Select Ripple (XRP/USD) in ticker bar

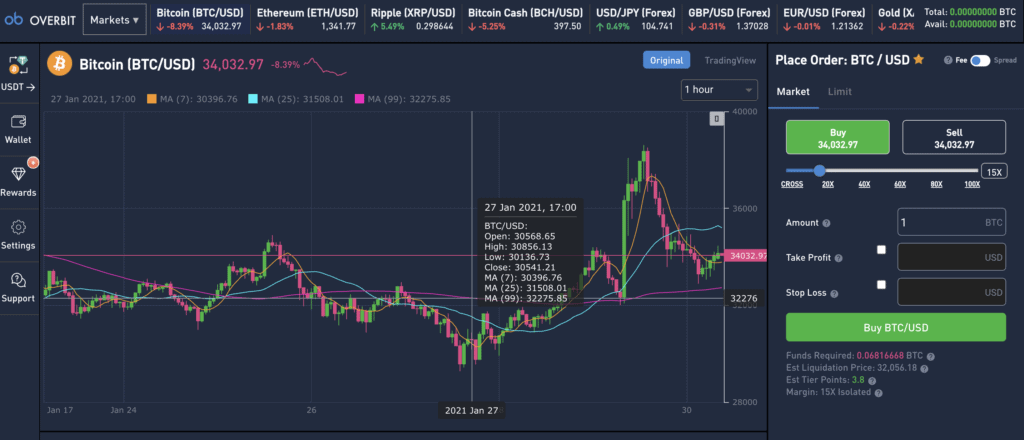click(412, 20)
